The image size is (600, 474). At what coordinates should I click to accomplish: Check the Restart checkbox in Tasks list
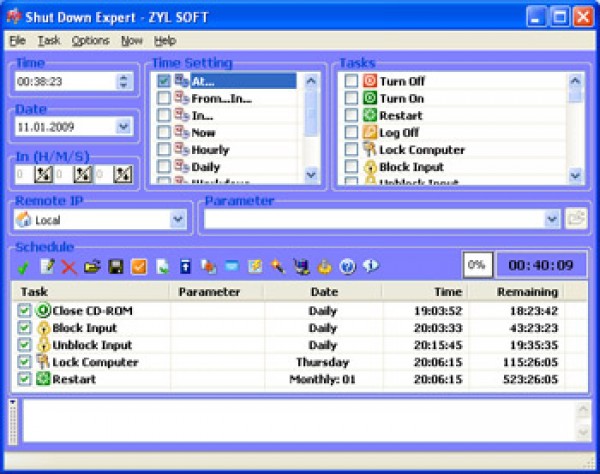pyautogui.click(x=351, y=115)
